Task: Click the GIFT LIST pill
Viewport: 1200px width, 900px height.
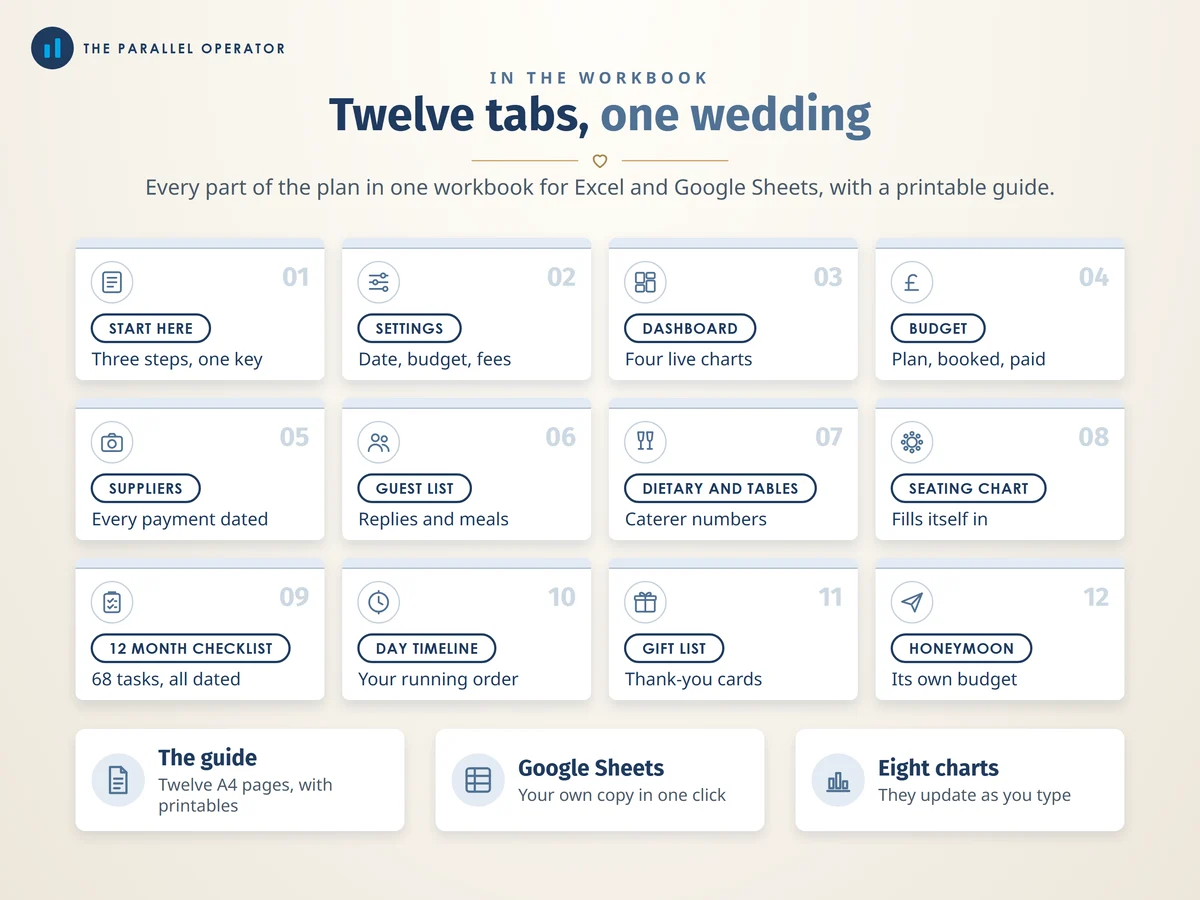Action: [x=674, y=648]
